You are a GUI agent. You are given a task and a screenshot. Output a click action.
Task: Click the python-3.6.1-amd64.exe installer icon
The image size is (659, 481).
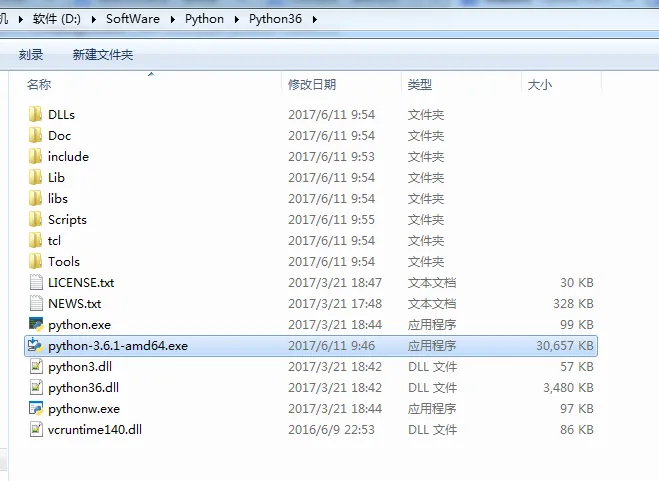35,346
